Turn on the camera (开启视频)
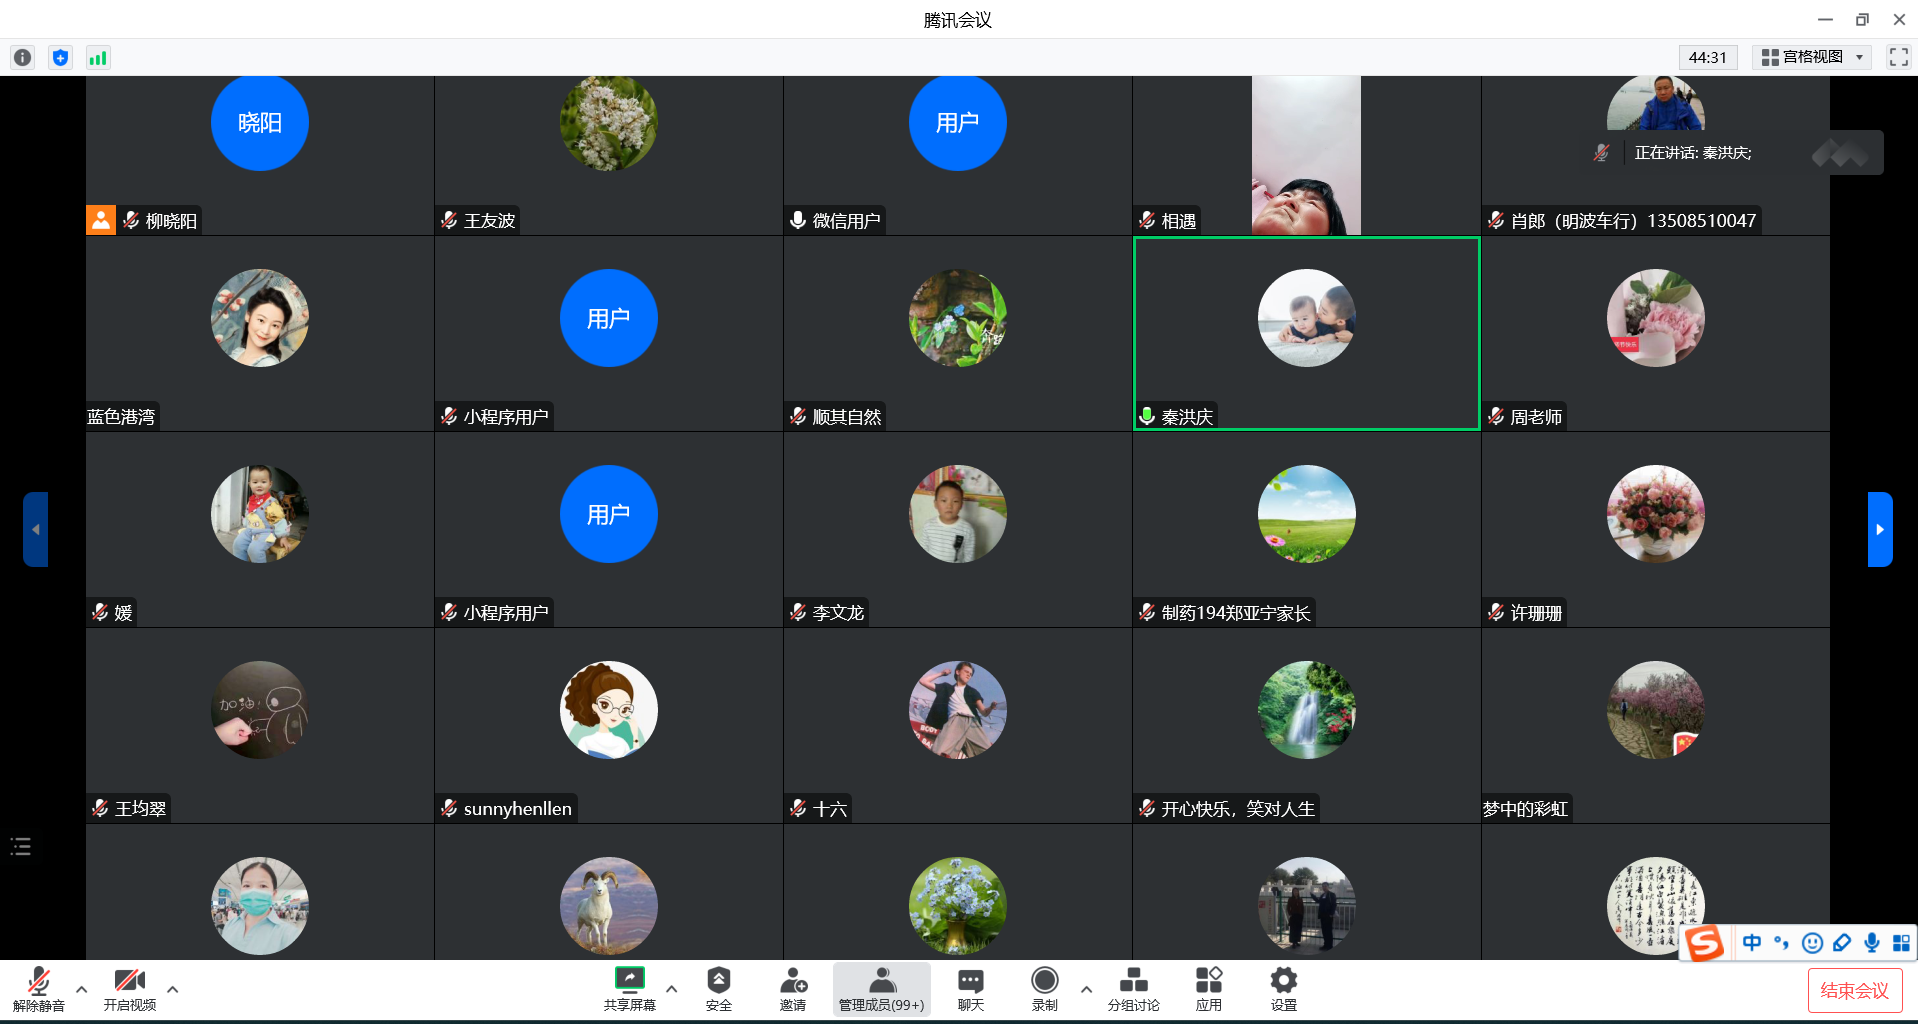Viewport: 1918px width, 1024px height. (x=130, y=988)
